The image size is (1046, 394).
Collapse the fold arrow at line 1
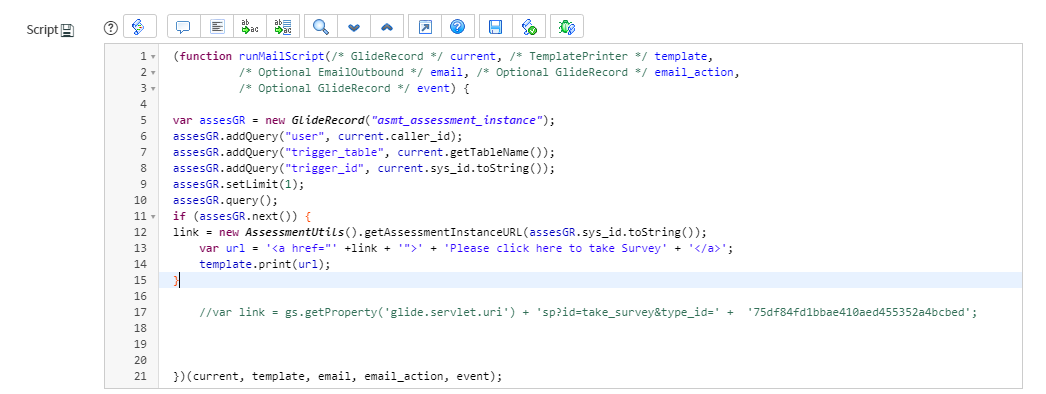pos(153,57)
